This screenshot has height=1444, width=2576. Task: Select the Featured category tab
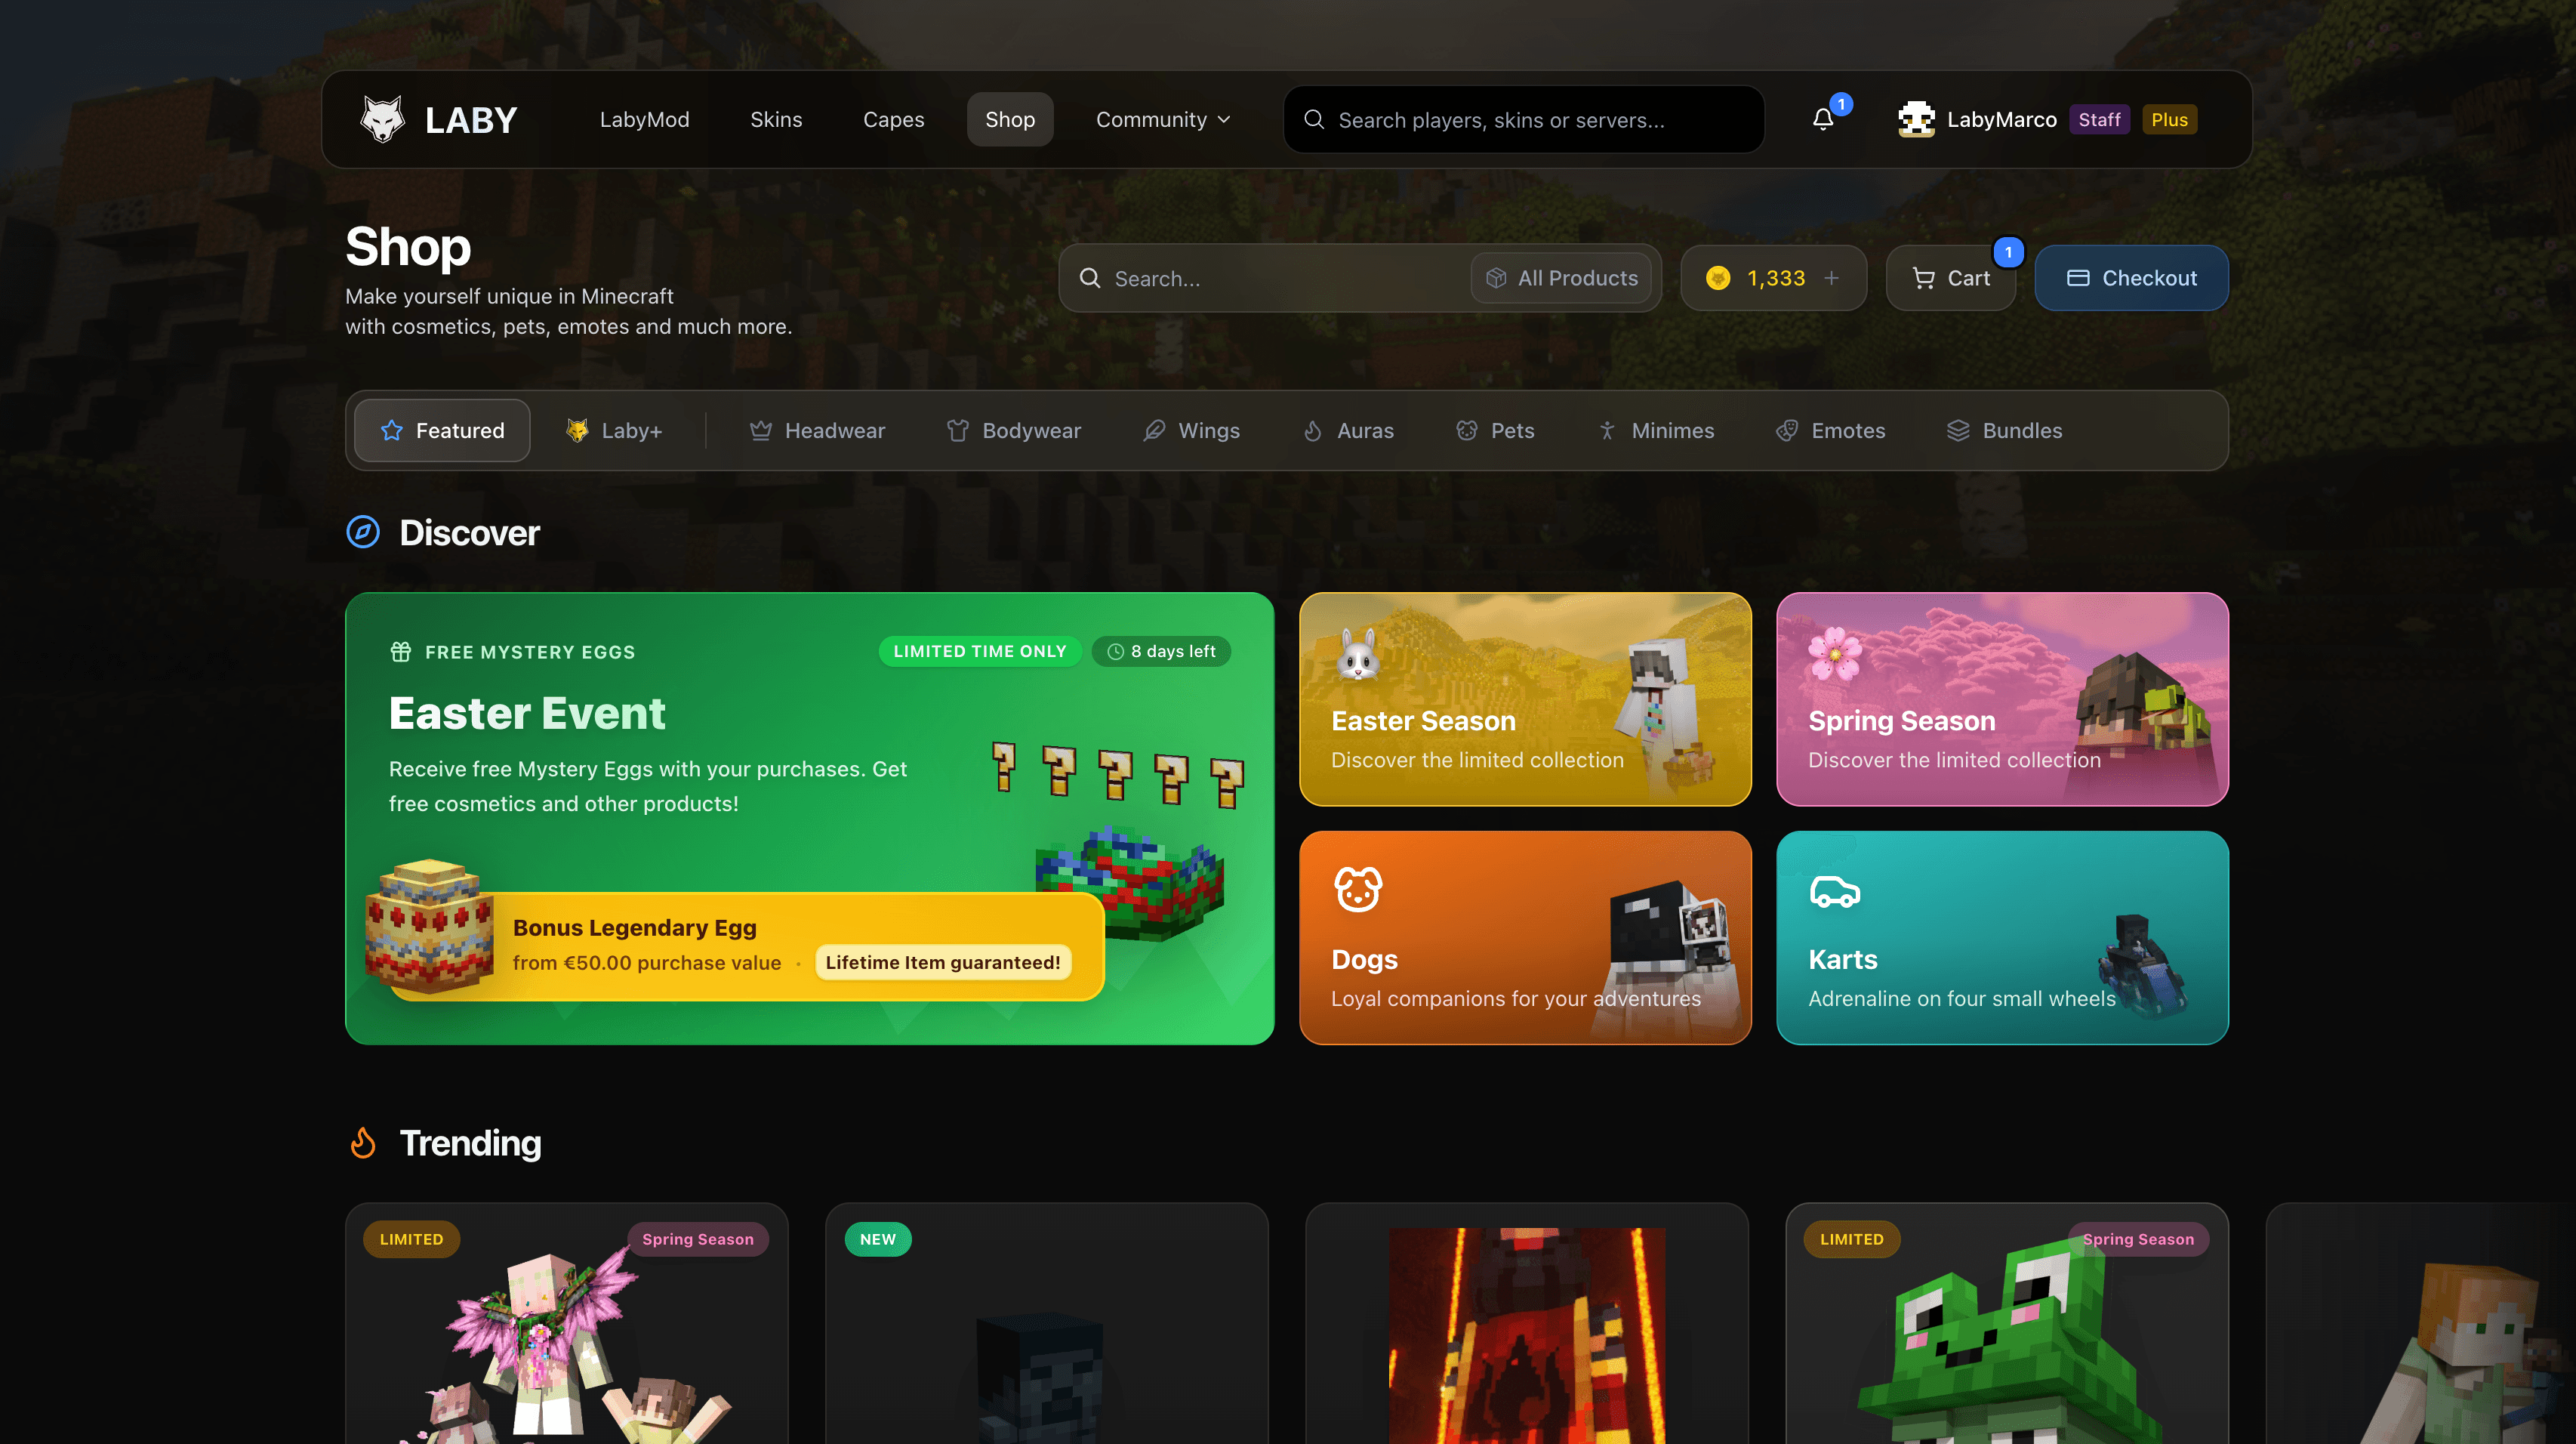click(x=442, y=430)
